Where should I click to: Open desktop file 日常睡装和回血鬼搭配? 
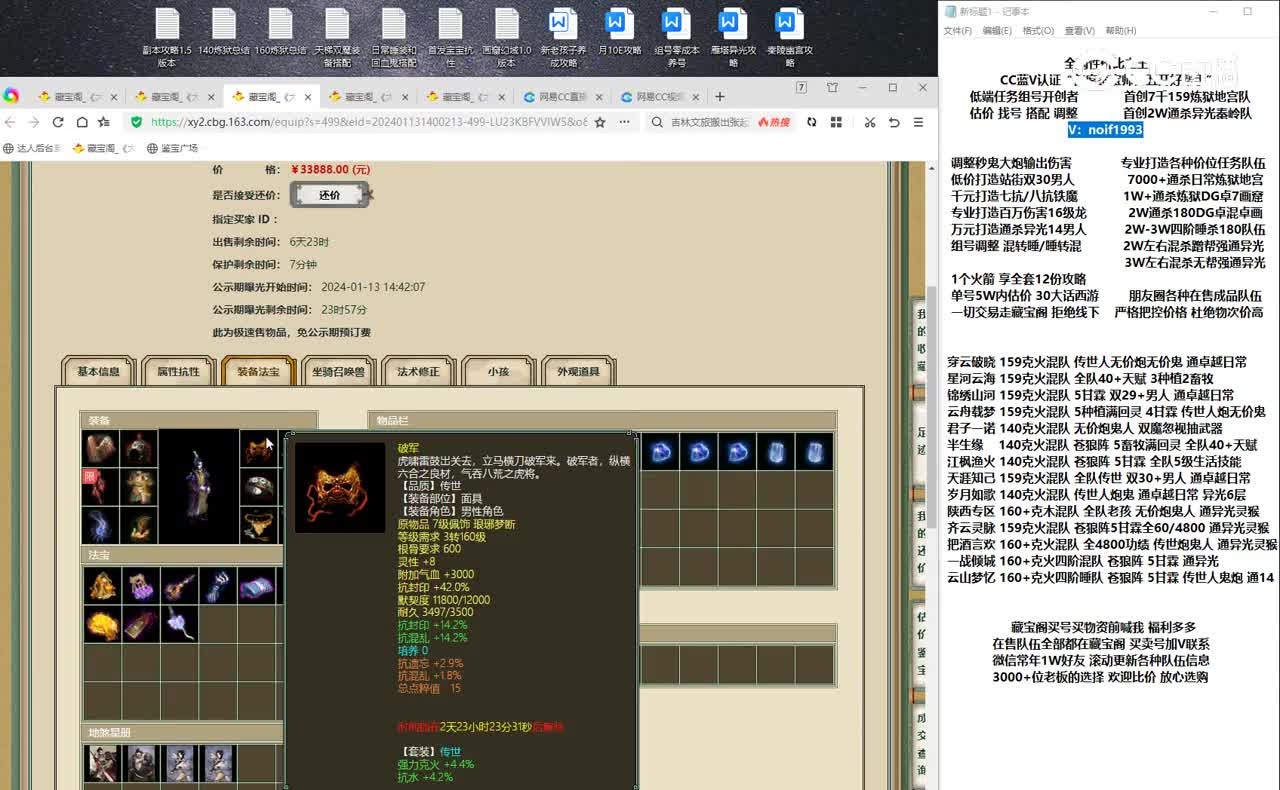(394, 38)
